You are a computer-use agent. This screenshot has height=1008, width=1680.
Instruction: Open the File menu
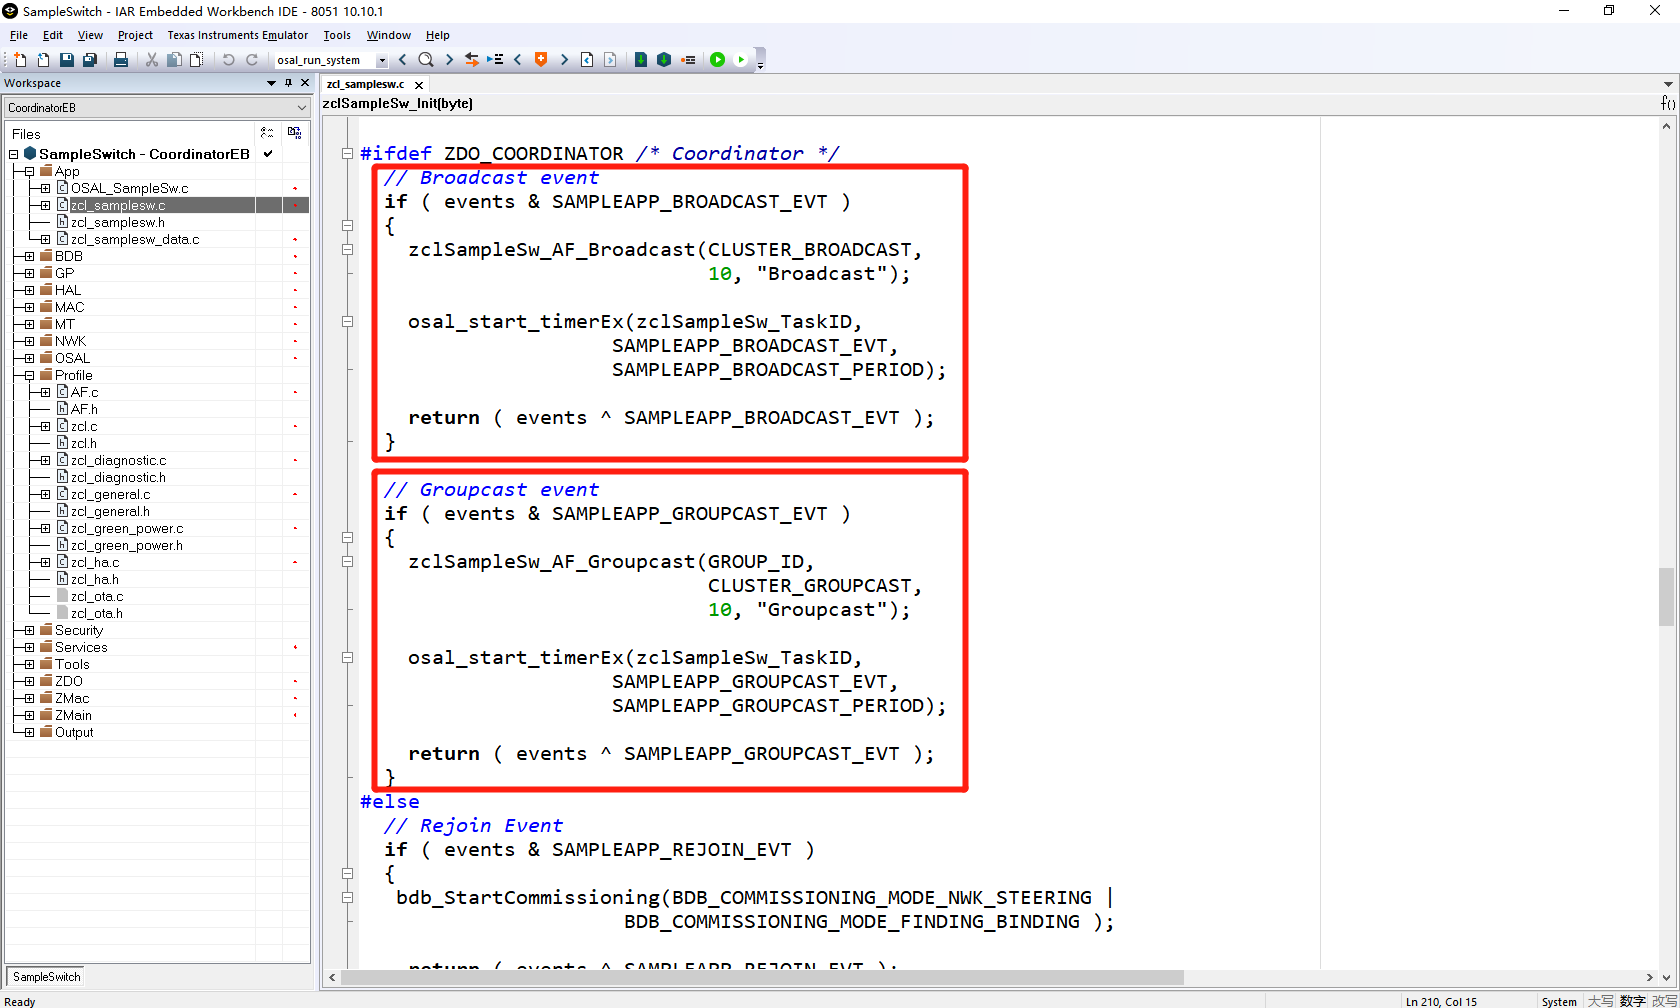19,35
